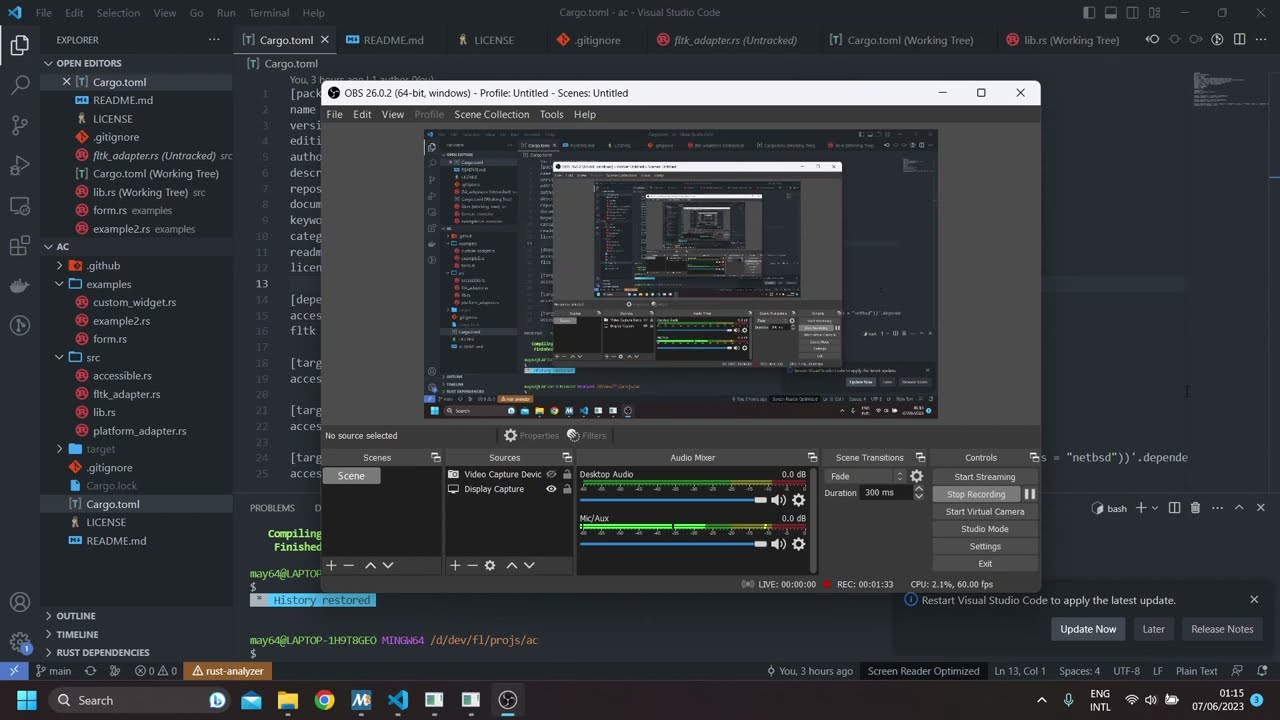Viewport: 1280px width, 720px height.
Task: Collapse the src folder in Explorer
Action: (x=60, y=357)
